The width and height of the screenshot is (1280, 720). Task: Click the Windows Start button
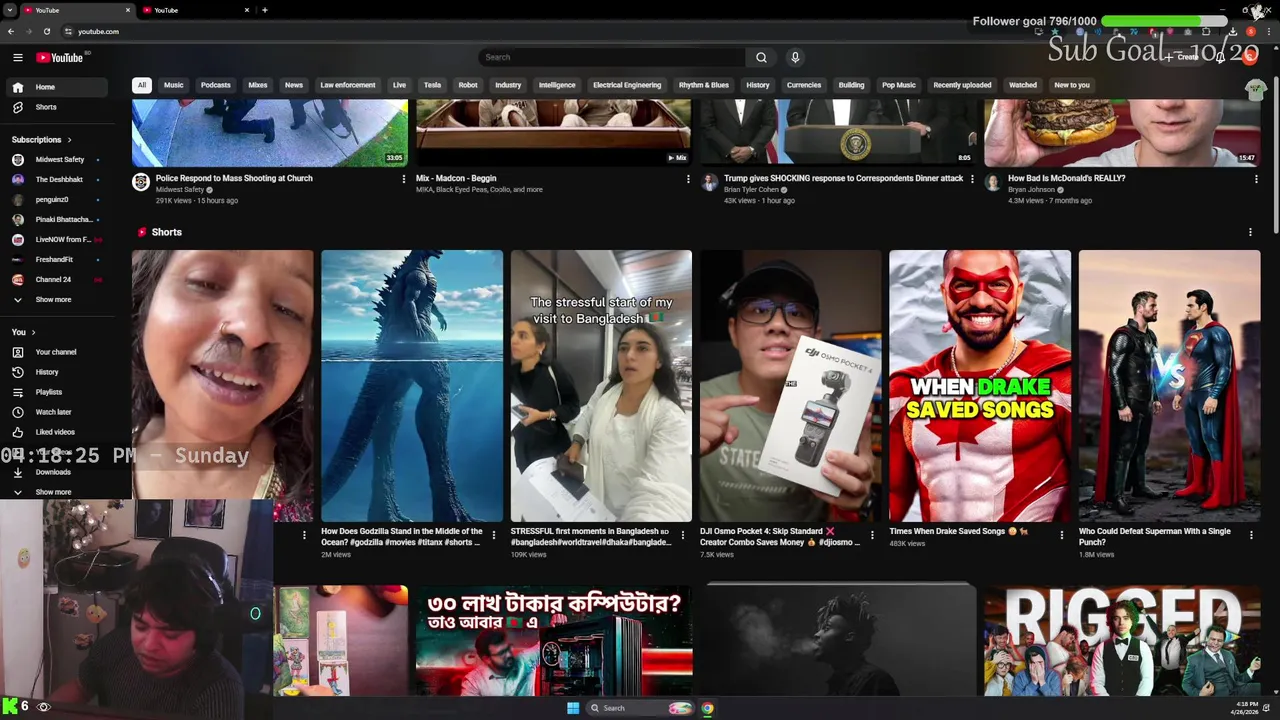572,708
